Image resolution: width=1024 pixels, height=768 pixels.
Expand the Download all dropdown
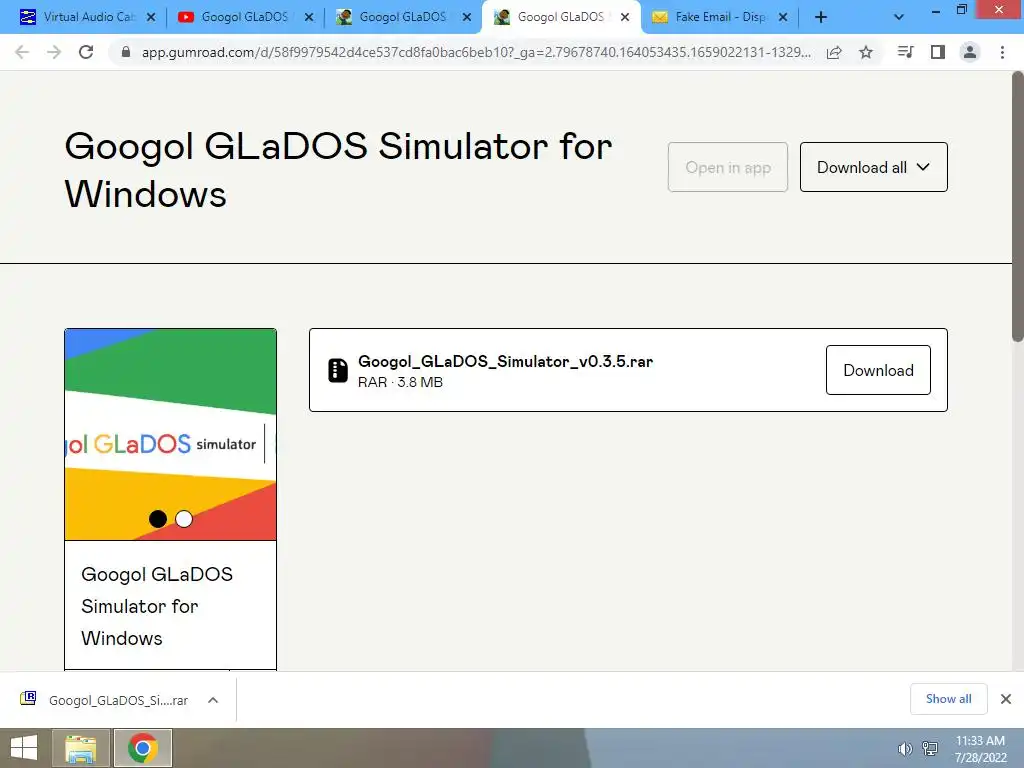coord(873,167)
